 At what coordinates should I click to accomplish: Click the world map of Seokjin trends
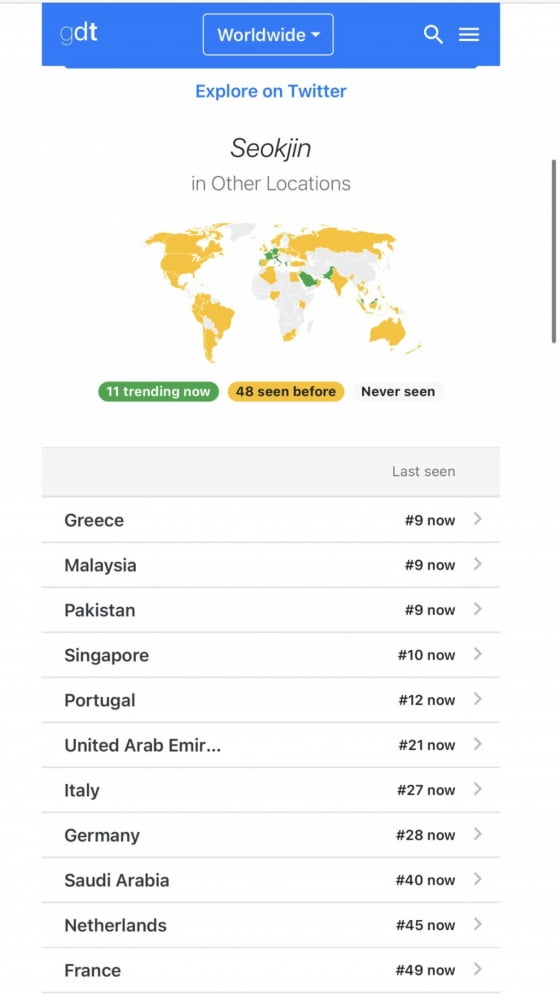(283, 292)
